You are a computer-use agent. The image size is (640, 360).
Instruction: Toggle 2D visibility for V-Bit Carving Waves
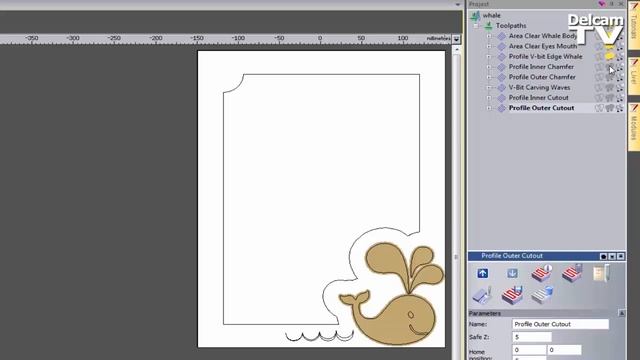[599, 87]
